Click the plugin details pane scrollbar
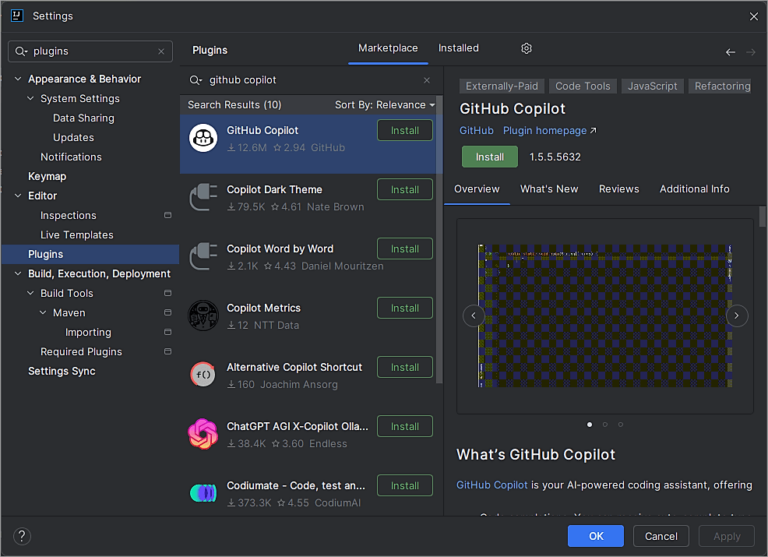Screen dimensions: 768x557 (762, 217)
